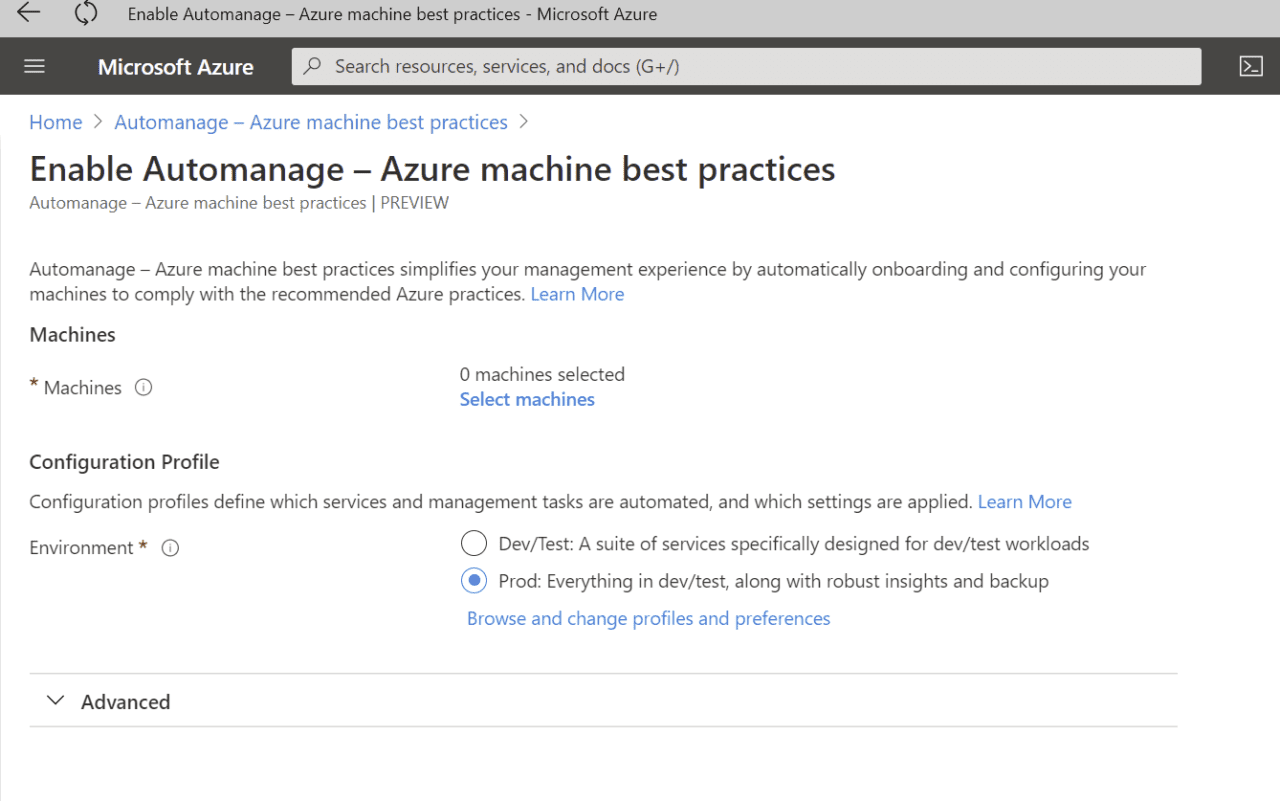Click Learn More beside Configuration profiles text

point(1024,502)
